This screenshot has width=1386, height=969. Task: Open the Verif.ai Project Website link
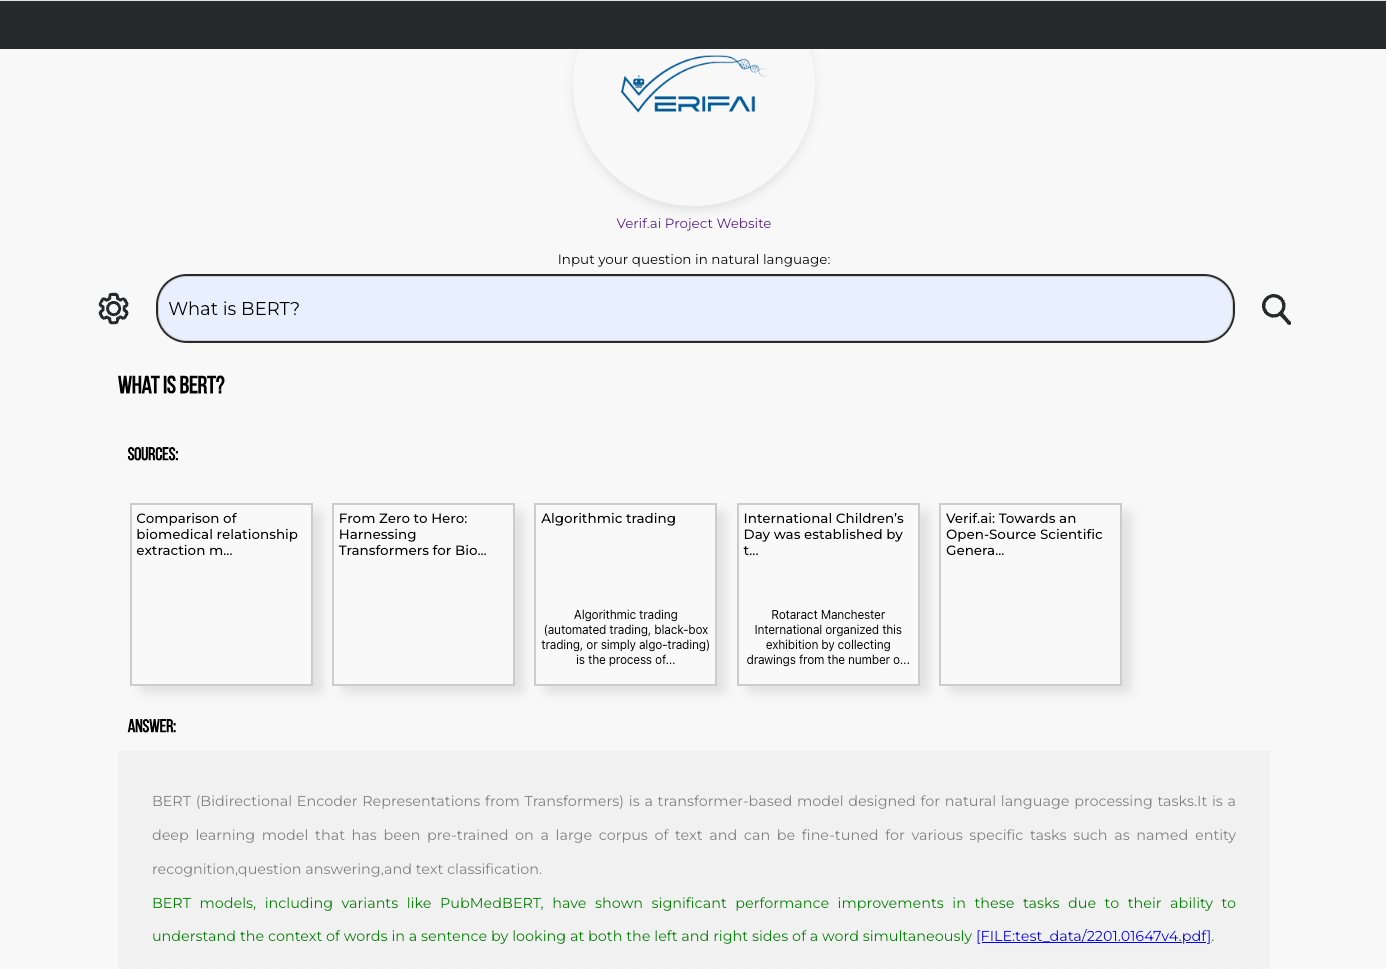(x=693, y=223)
